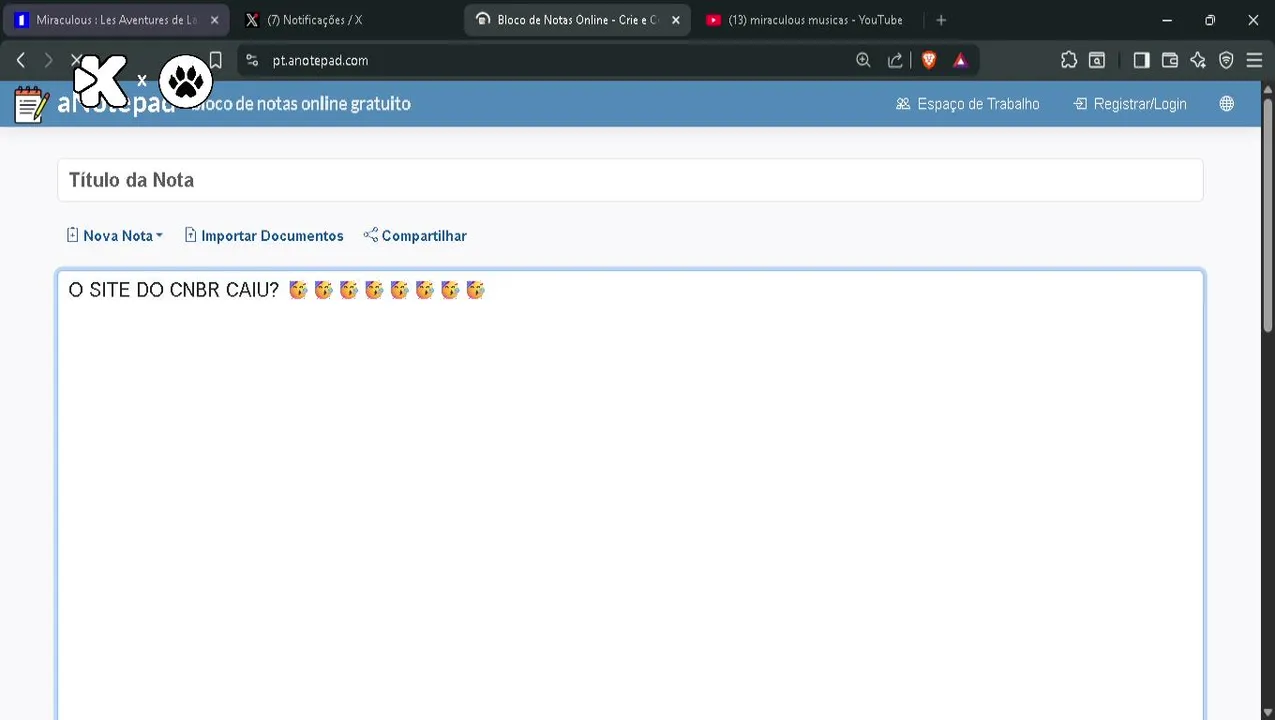Viewport: 1275px width, 720px height.
Task: Click the text 'O SITE DO CNBR CAIU?'
Action: [173, 290]
